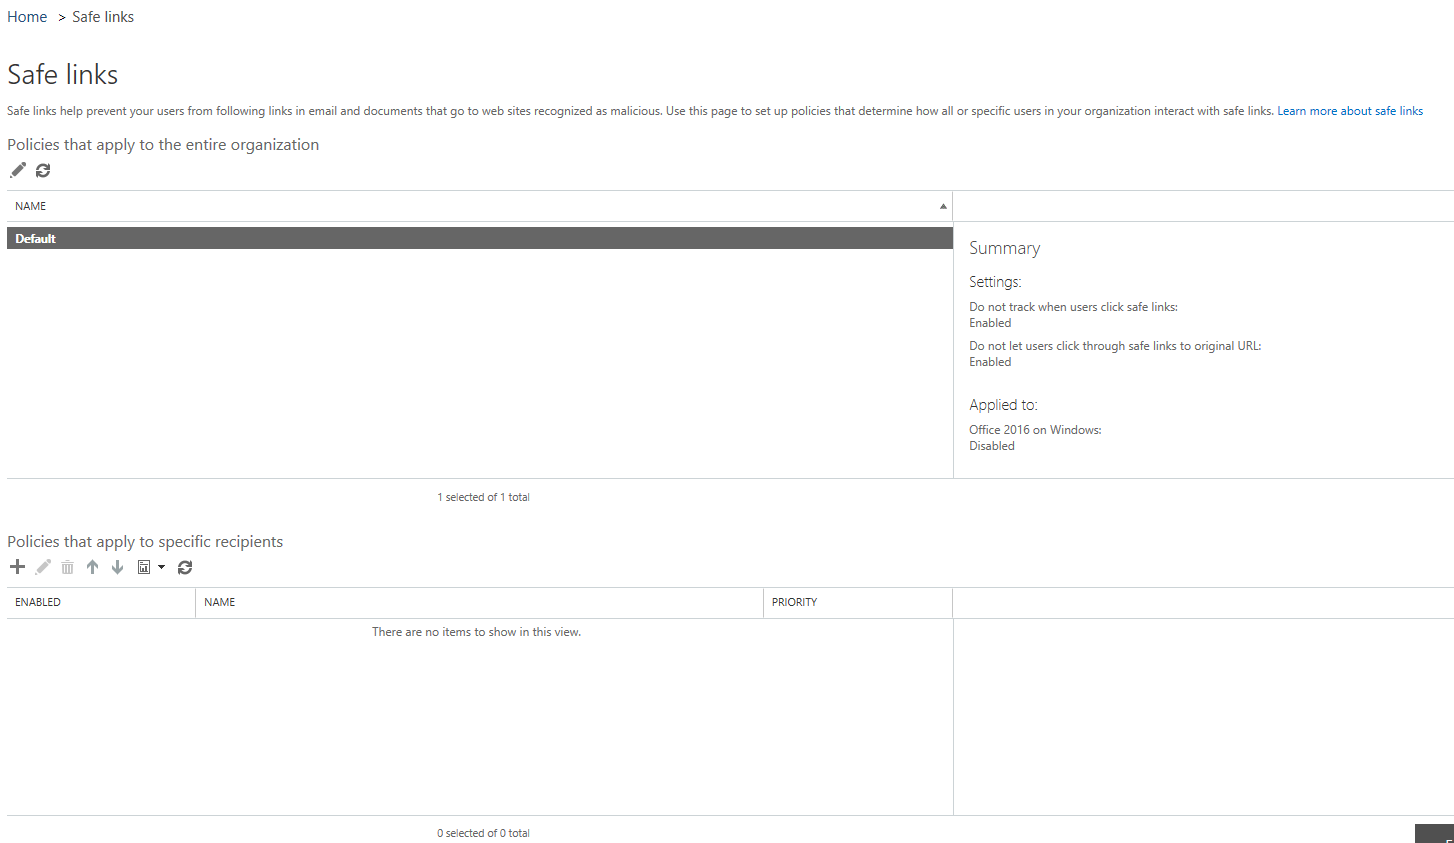Click 'Policies that apply to the entire organization' heading
The image size is (1454, 843).
[x=163, y=144]
